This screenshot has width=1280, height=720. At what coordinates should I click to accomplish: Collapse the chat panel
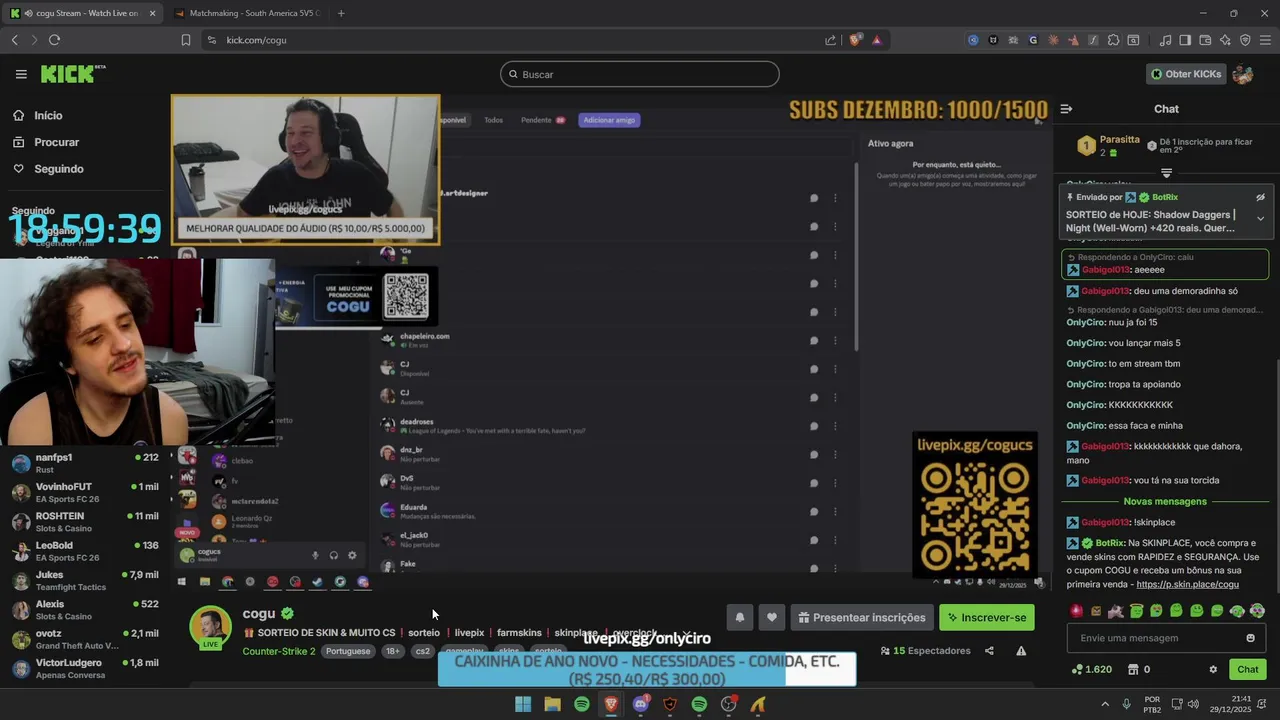pyautogui.click(x=1066, y=109)
